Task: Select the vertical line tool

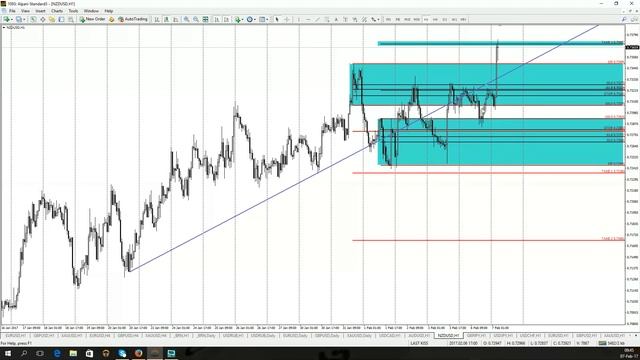Action: [x=298, y=19]
